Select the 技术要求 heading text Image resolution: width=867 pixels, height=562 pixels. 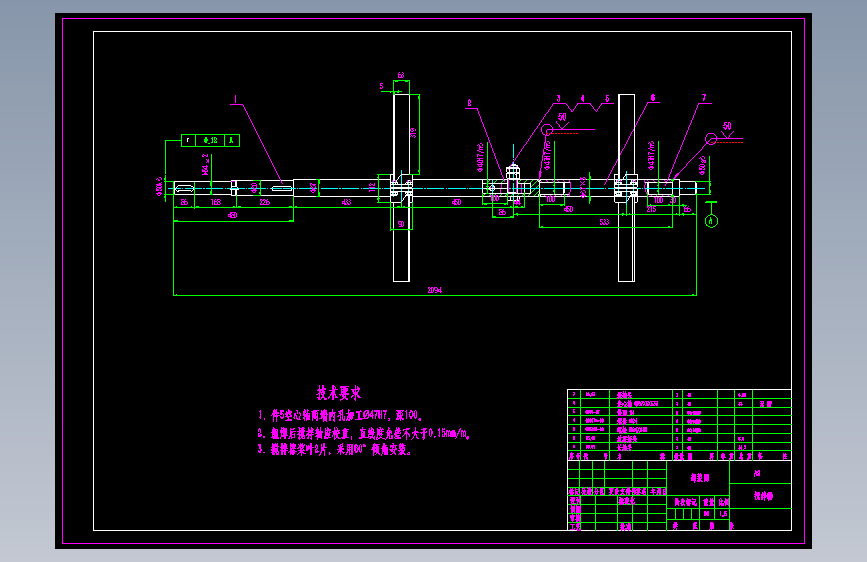338,393
